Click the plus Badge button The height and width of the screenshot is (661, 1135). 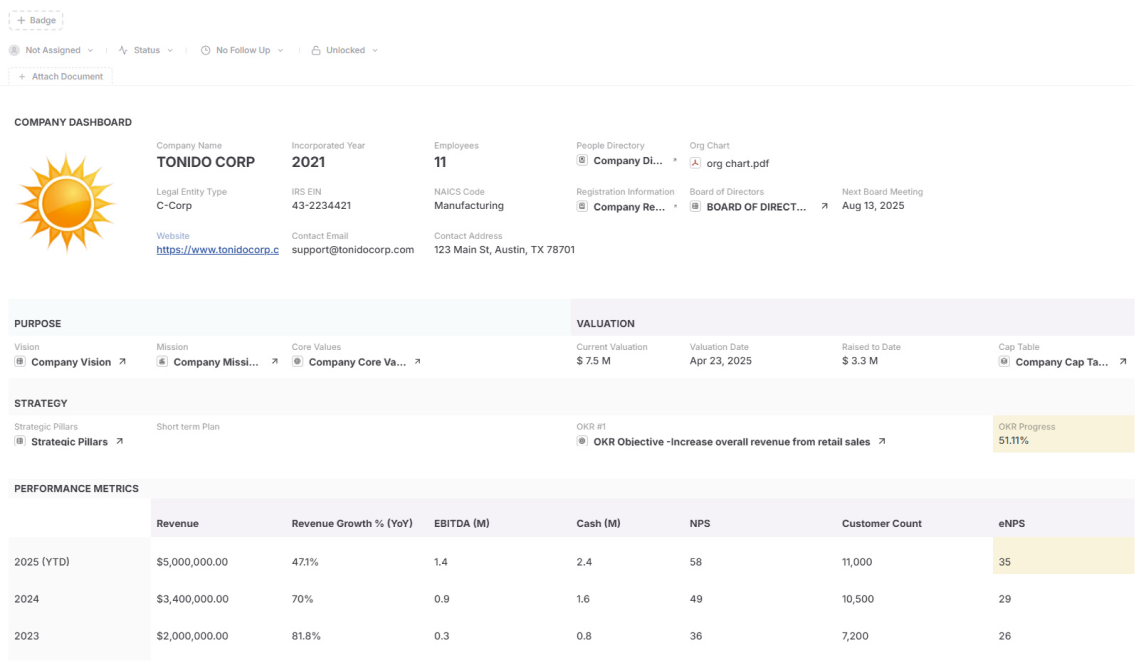[x=36, y=20]
